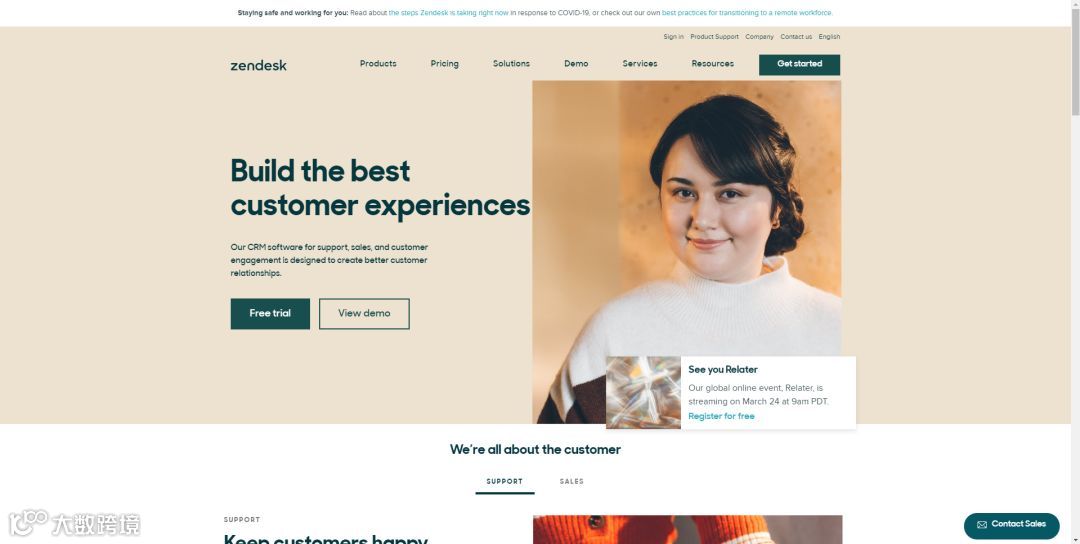The image size is (1080, 544).
Task: Open the Product Support link
Action: tap(714, 36)
